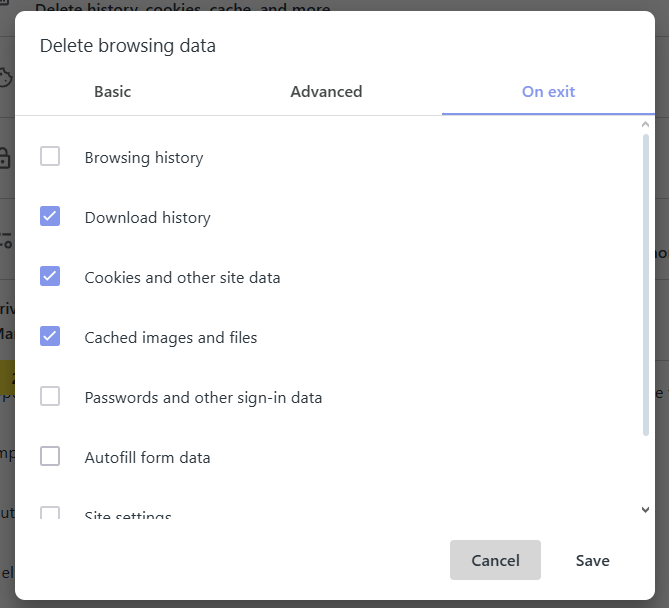Enable the Browsing history checkbox
669x608 pixels.
[50, 157]
